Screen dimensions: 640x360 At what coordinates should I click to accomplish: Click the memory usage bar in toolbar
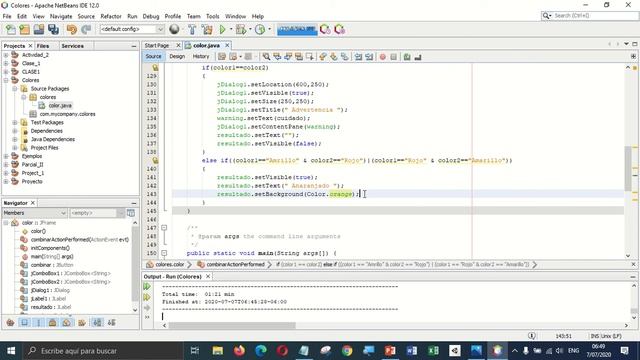[297, 29]
